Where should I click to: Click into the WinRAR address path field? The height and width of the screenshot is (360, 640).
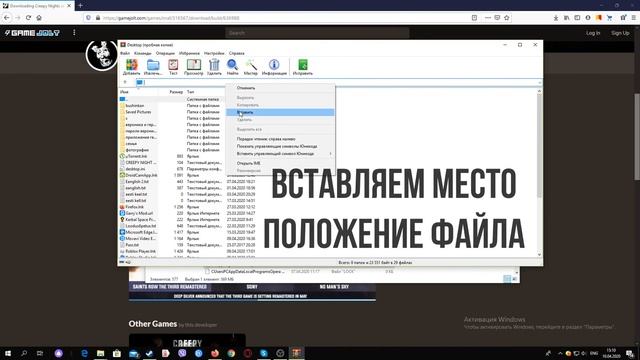click(340, 82)
